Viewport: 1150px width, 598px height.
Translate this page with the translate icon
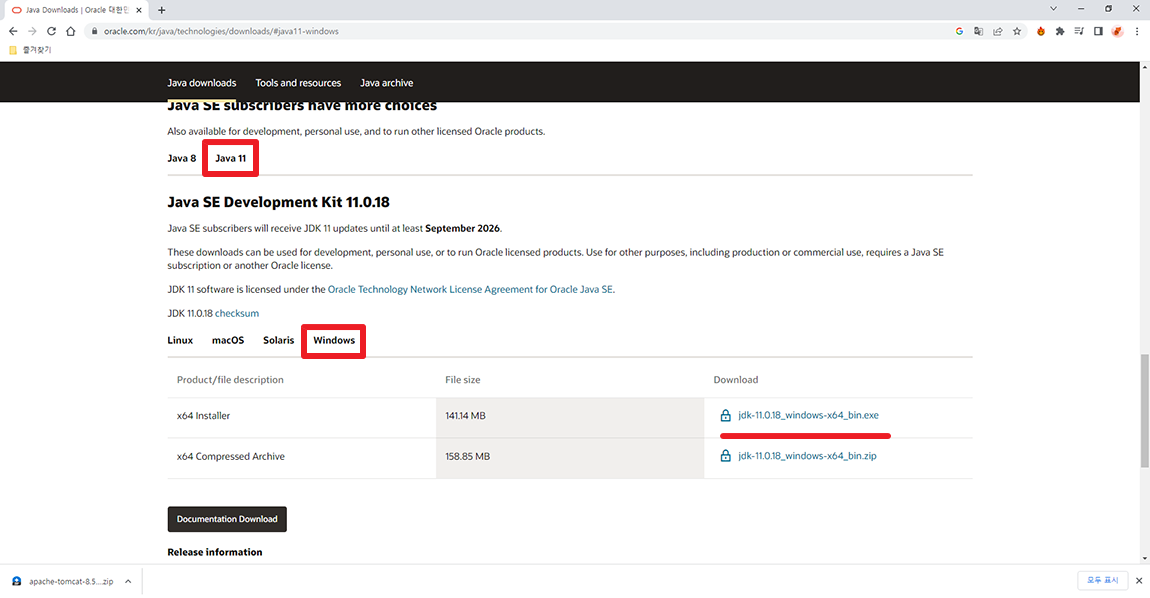point(978,32)
